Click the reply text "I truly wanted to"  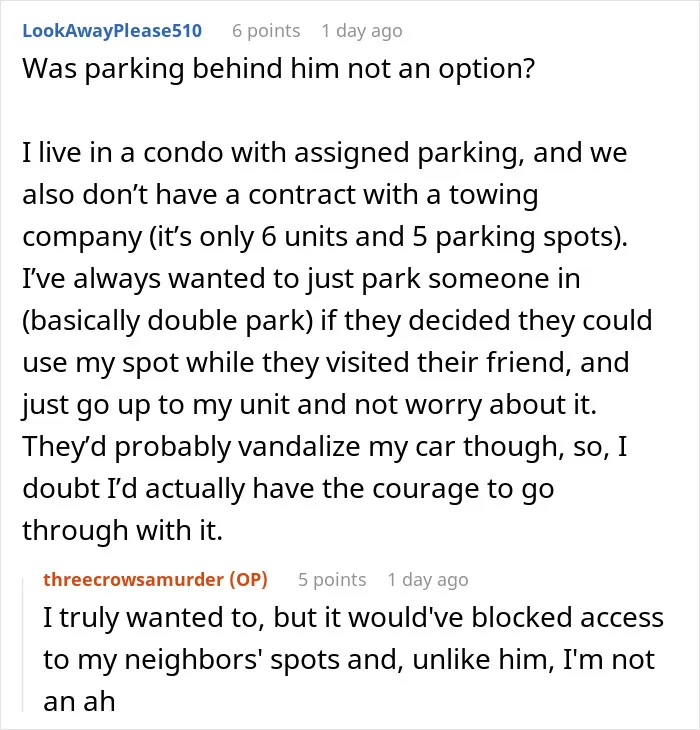[x=154, y=618]
